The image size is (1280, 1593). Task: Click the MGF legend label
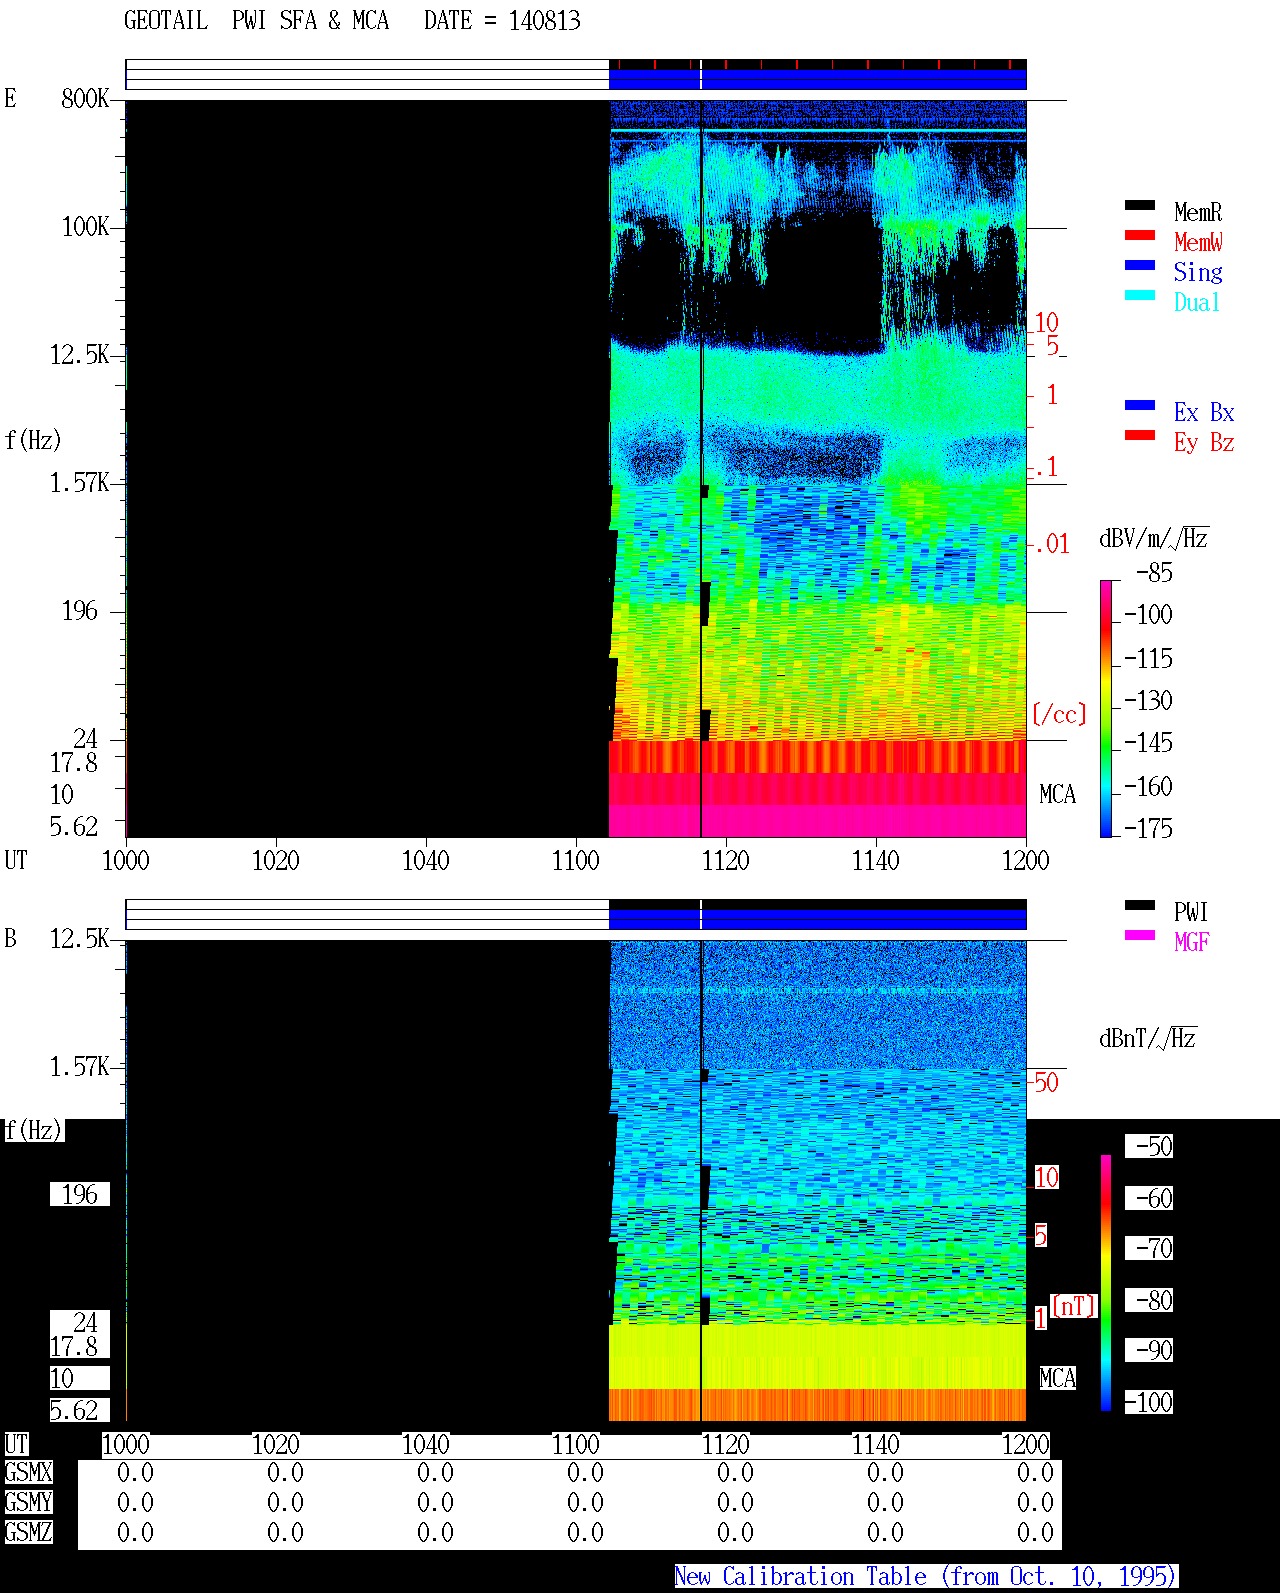pyautogui.click(x=1191, y=942)
